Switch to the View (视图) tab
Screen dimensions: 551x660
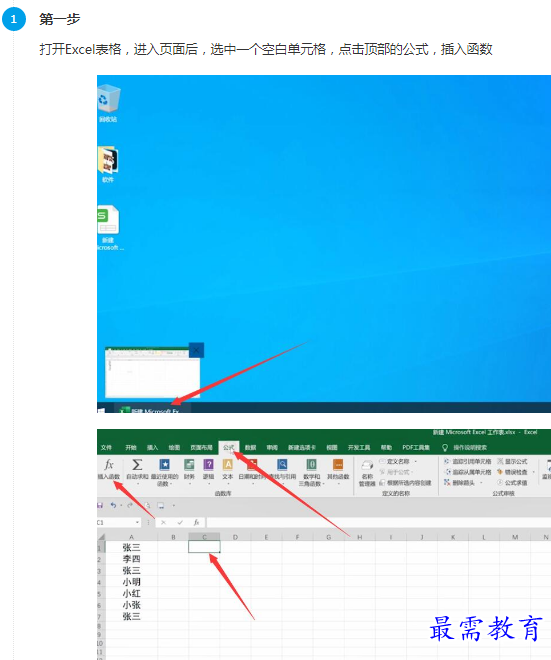click(x=332, y=447)
